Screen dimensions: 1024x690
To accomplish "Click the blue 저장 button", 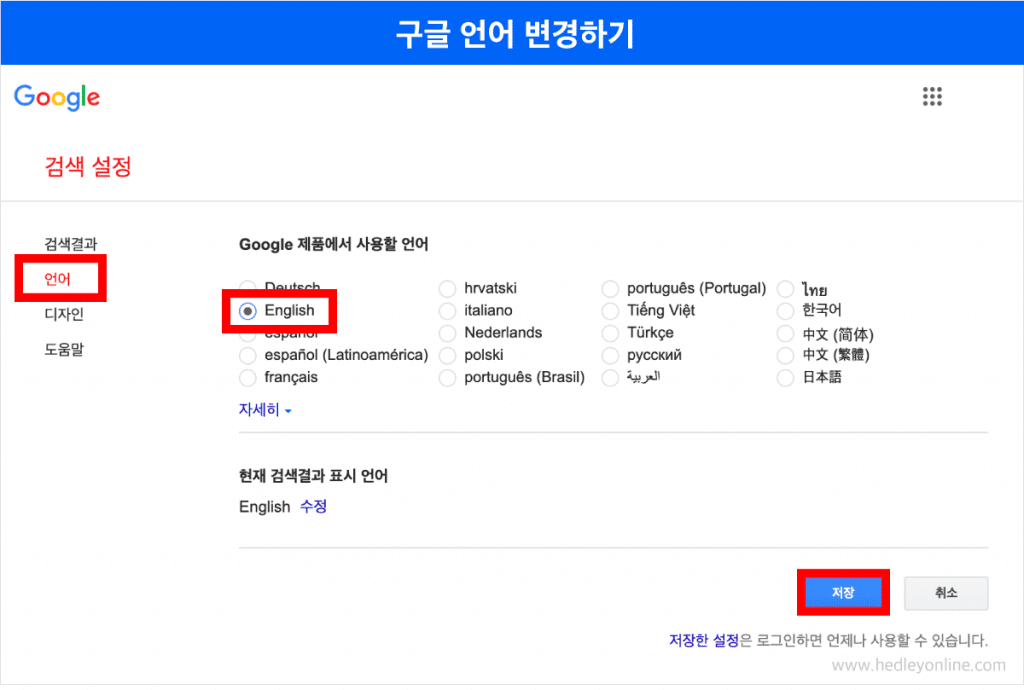I will coord(843,593).
